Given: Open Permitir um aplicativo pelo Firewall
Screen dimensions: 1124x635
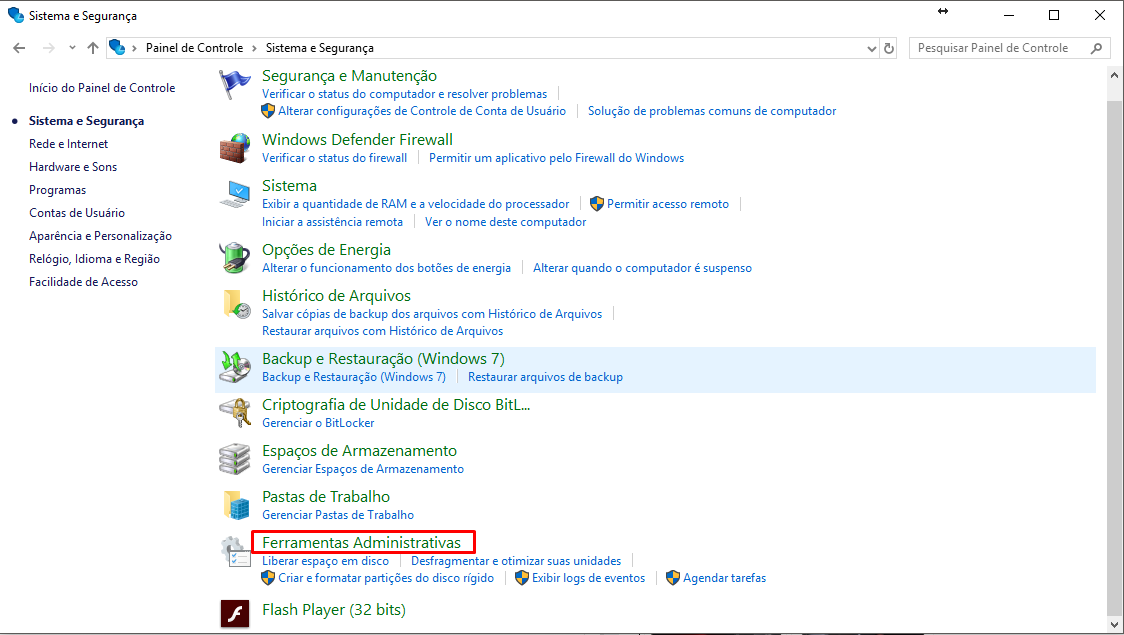Looking at the screenshot, I should [556, 158].
